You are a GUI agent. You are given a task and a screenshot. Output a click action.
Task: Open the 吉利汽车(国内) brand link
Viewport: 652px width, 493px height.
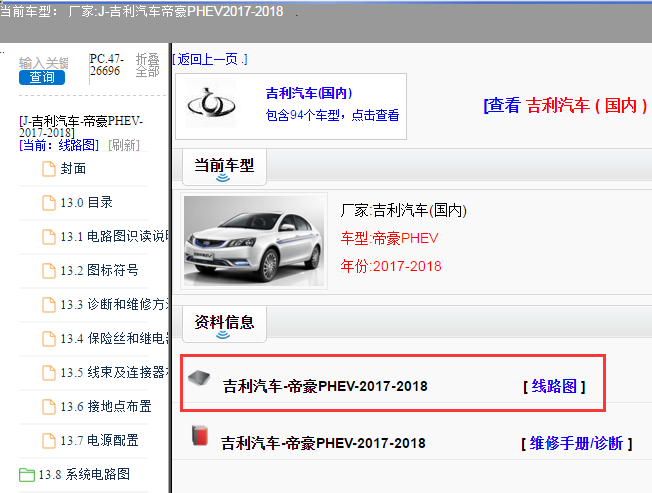click(x=309, y=93)
